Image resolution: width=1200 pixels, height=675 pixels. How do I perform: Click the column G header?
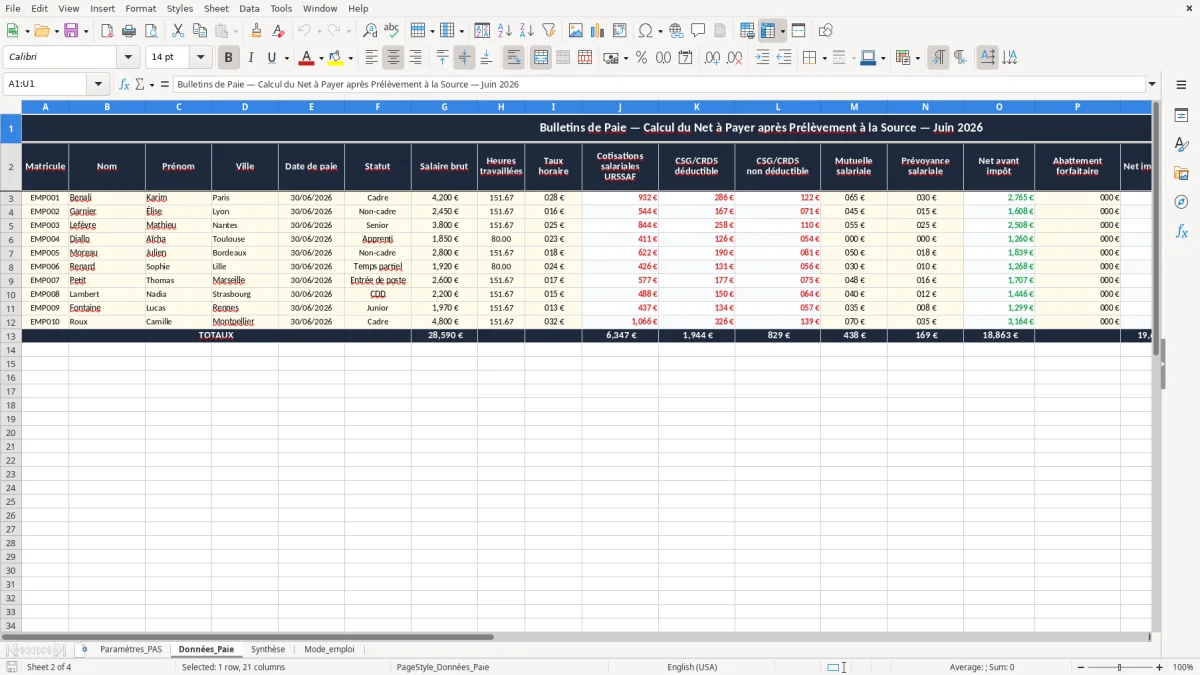point(444,106)
